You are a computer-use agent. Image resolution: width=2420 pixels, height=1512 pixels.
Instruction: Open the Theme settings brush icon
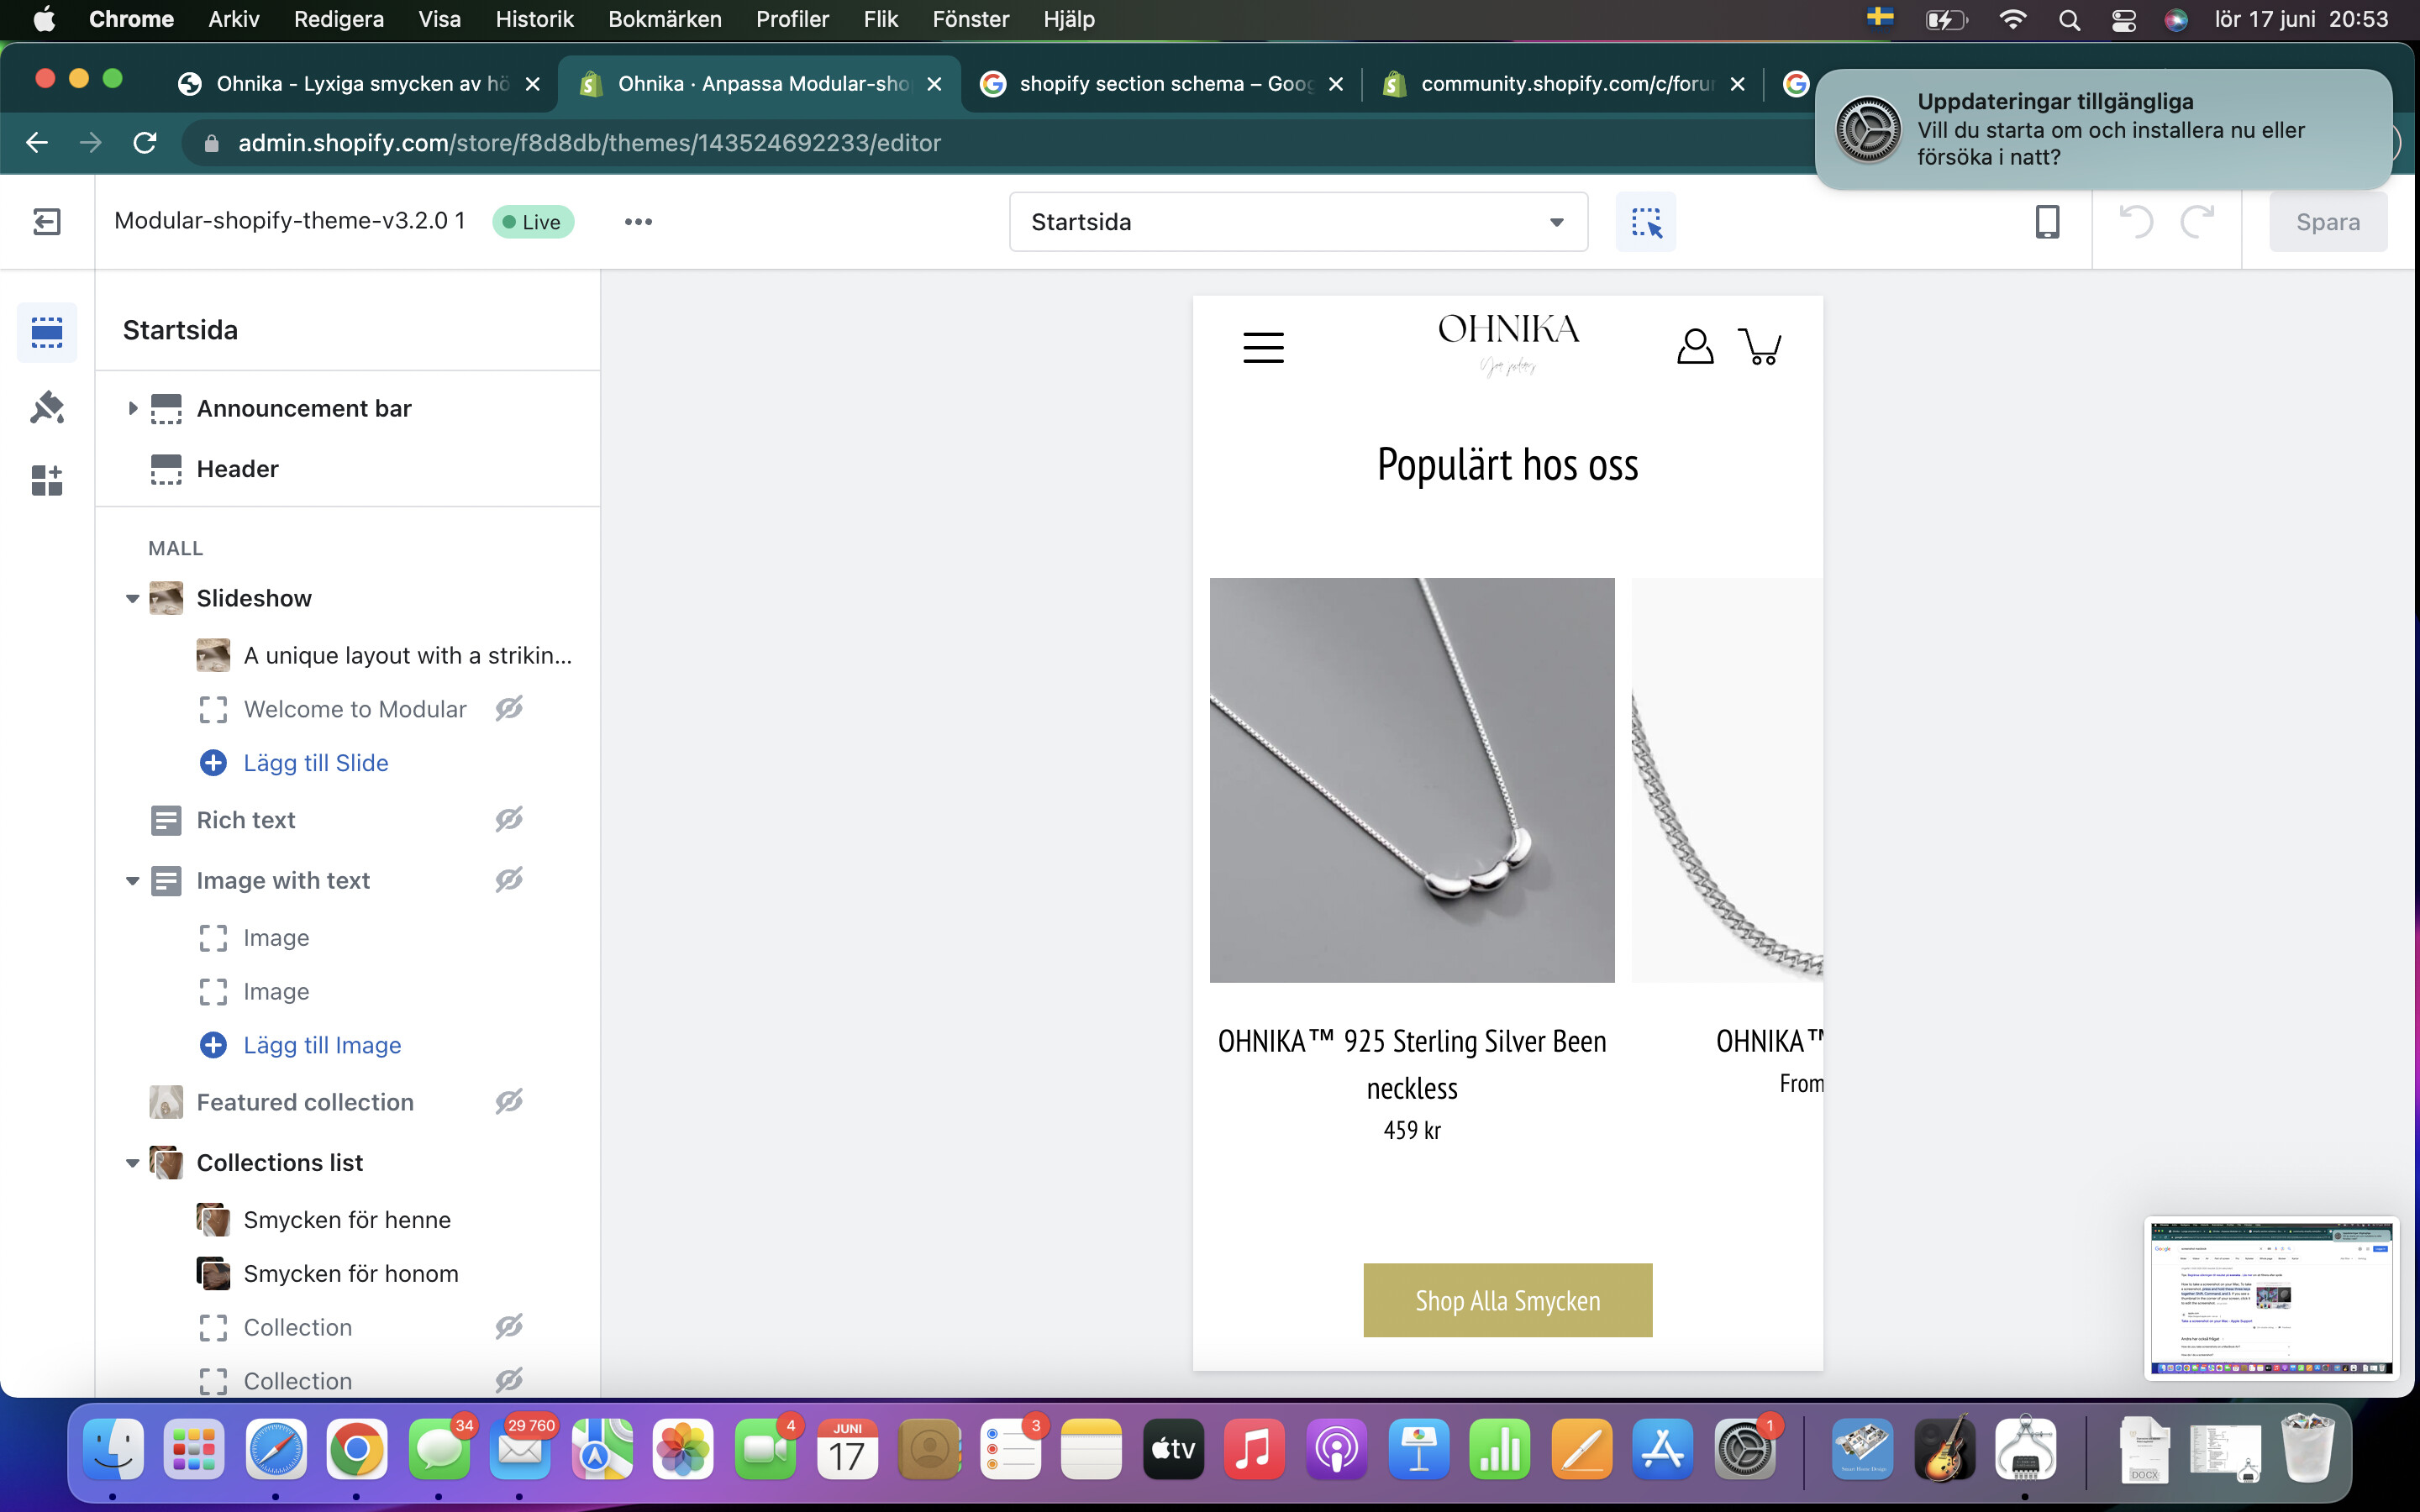pos(47,407)
